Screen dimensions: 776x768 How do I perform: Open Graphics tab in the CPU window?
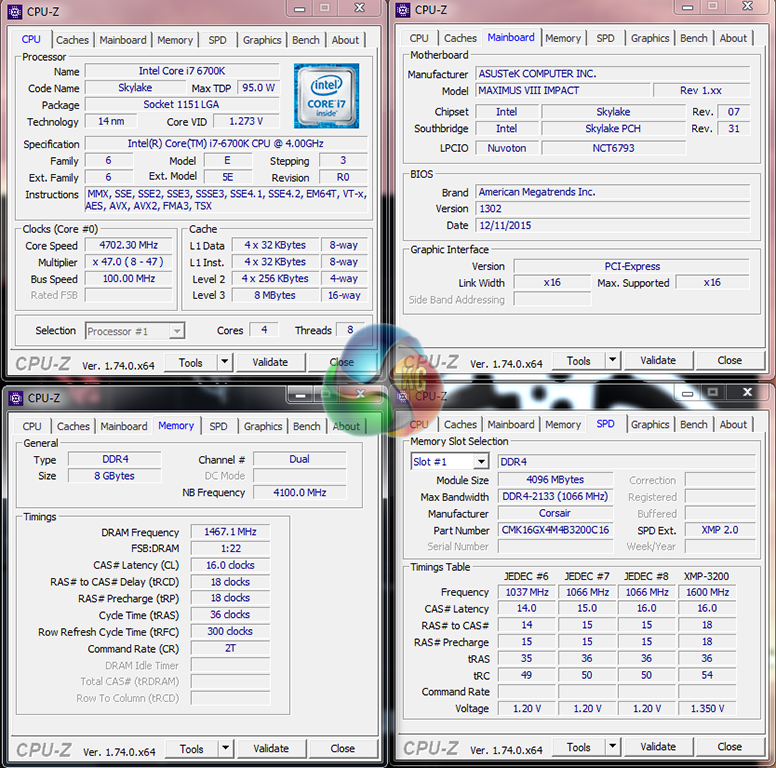pyautogui.click(x=262, y=40)
